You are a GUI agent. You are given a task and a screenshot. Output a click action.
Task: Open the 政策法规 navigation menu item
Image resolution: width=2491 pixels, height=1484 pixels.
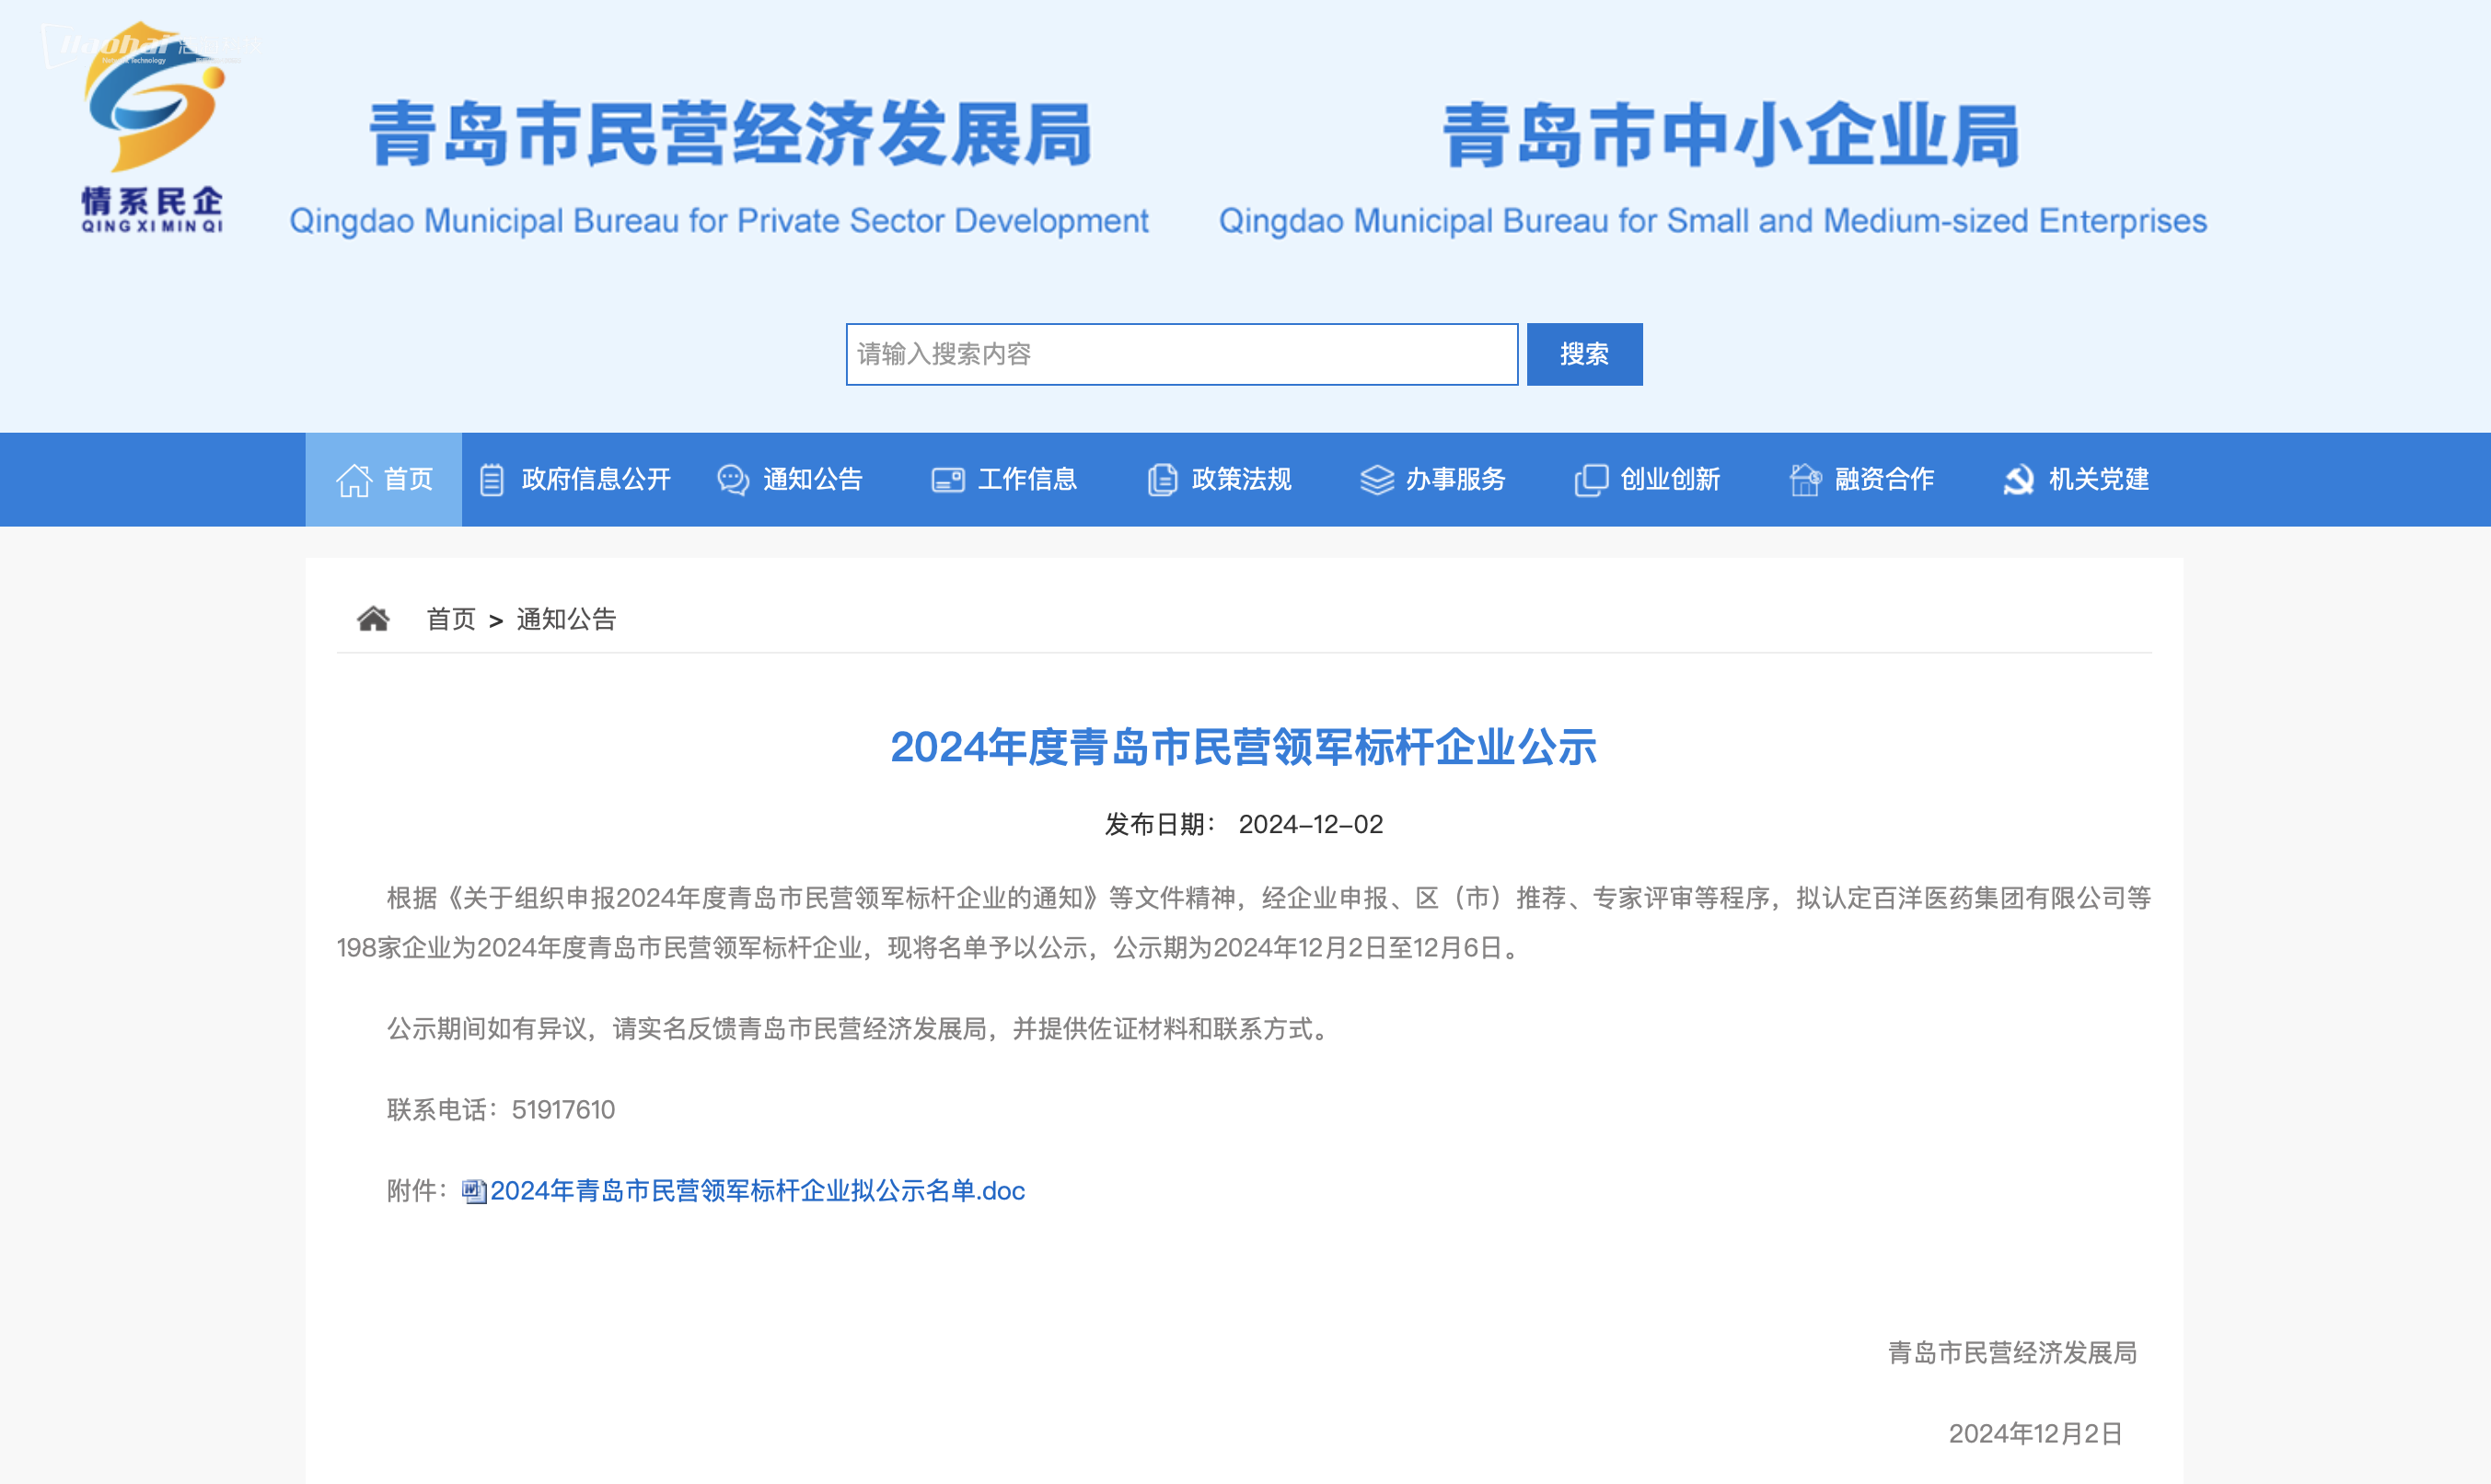click(1241, 480)
